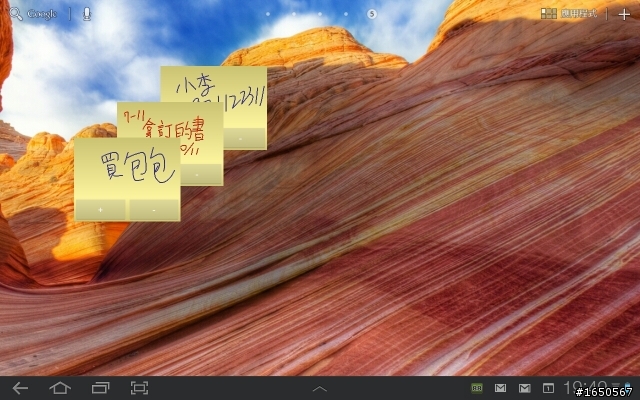The height and width of the screenshot is (400, 640).
Task: Tap plus button on 買包包 note
Action: pyautogui.click(x=100, y=210)
